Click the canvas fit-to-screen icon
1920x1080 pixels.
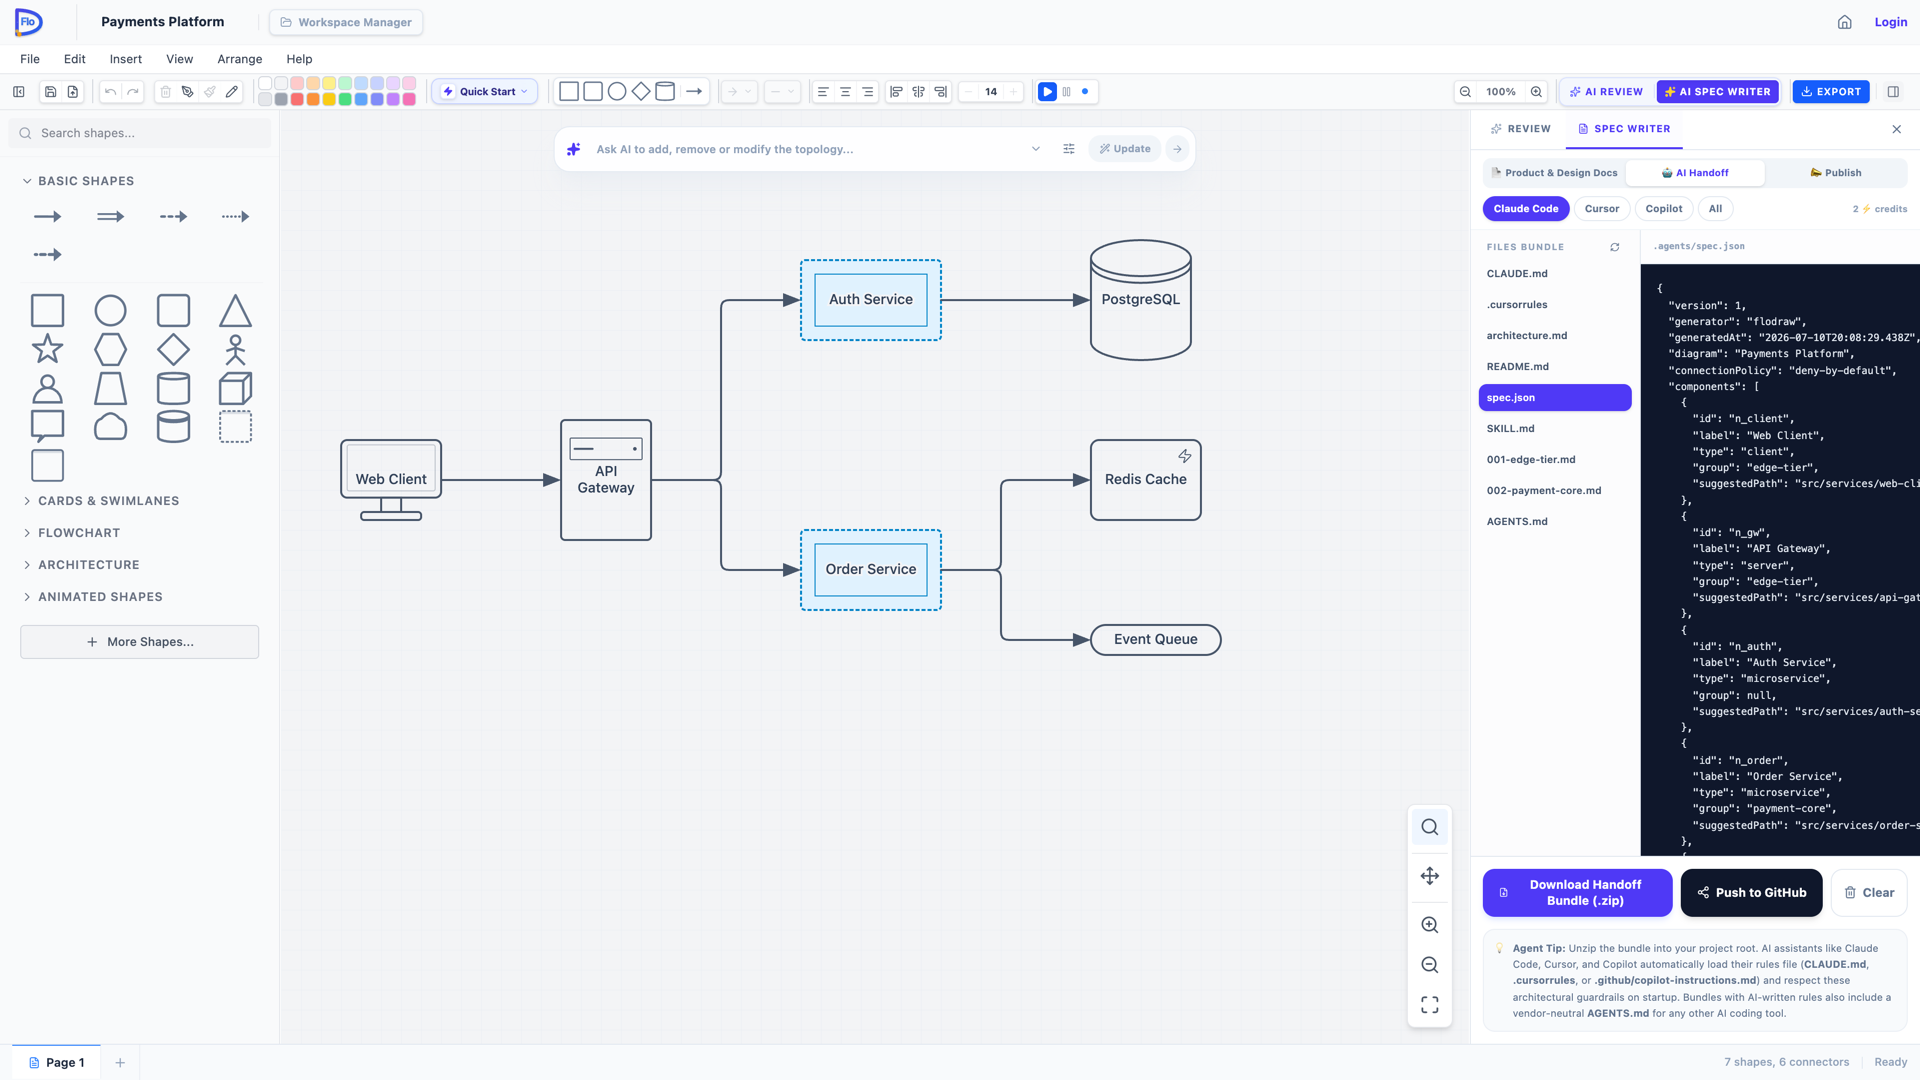[1430, 1004]
